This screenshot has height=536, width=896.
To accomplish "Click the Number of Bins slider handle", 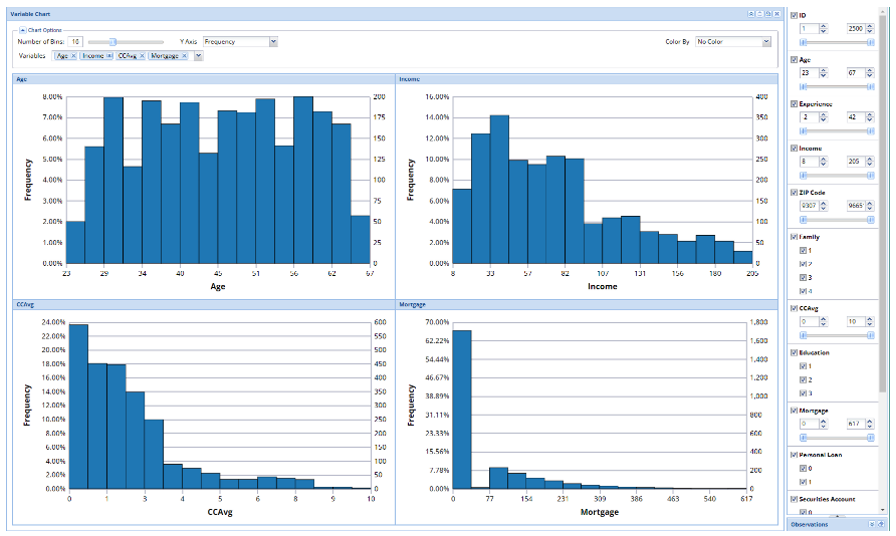I will tap(112, 42).
